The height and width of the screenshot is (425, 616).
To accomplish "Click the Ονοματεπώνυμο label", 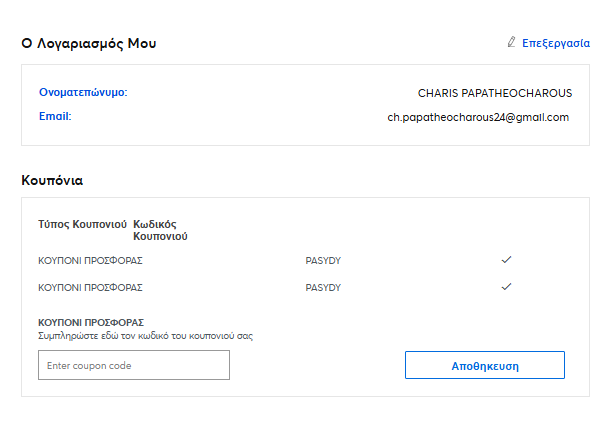I will 83,93.
